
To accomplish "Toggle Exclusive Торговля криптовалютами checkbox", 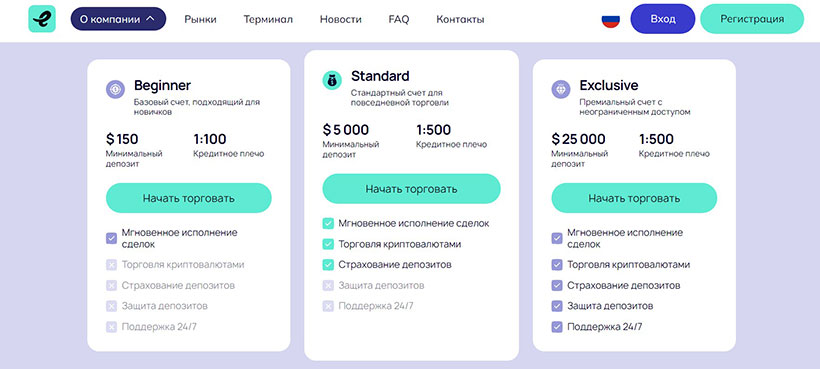I will tap(557, 265).
